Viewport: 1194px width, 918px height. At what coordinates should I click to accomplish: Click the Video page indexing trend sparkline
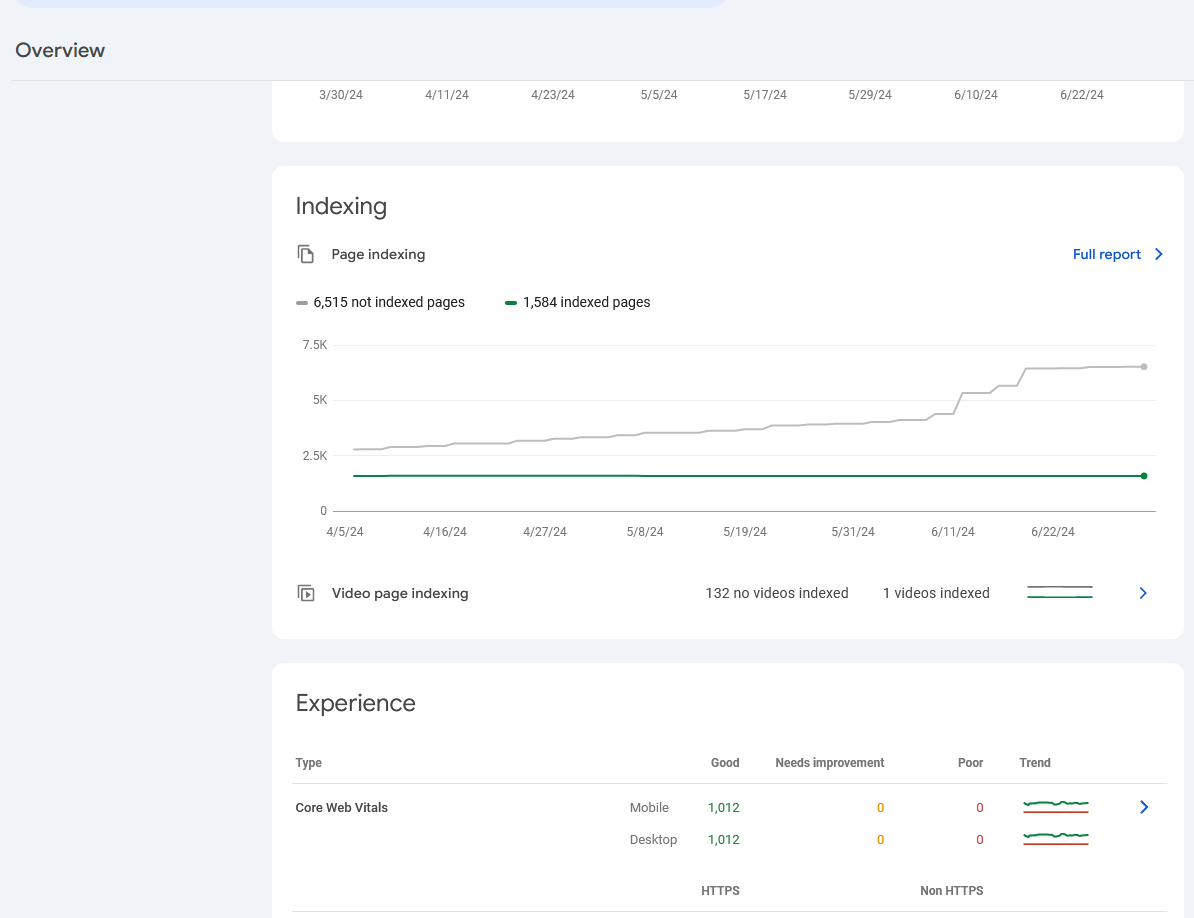pyautogui.click(x=1059, y=593)
